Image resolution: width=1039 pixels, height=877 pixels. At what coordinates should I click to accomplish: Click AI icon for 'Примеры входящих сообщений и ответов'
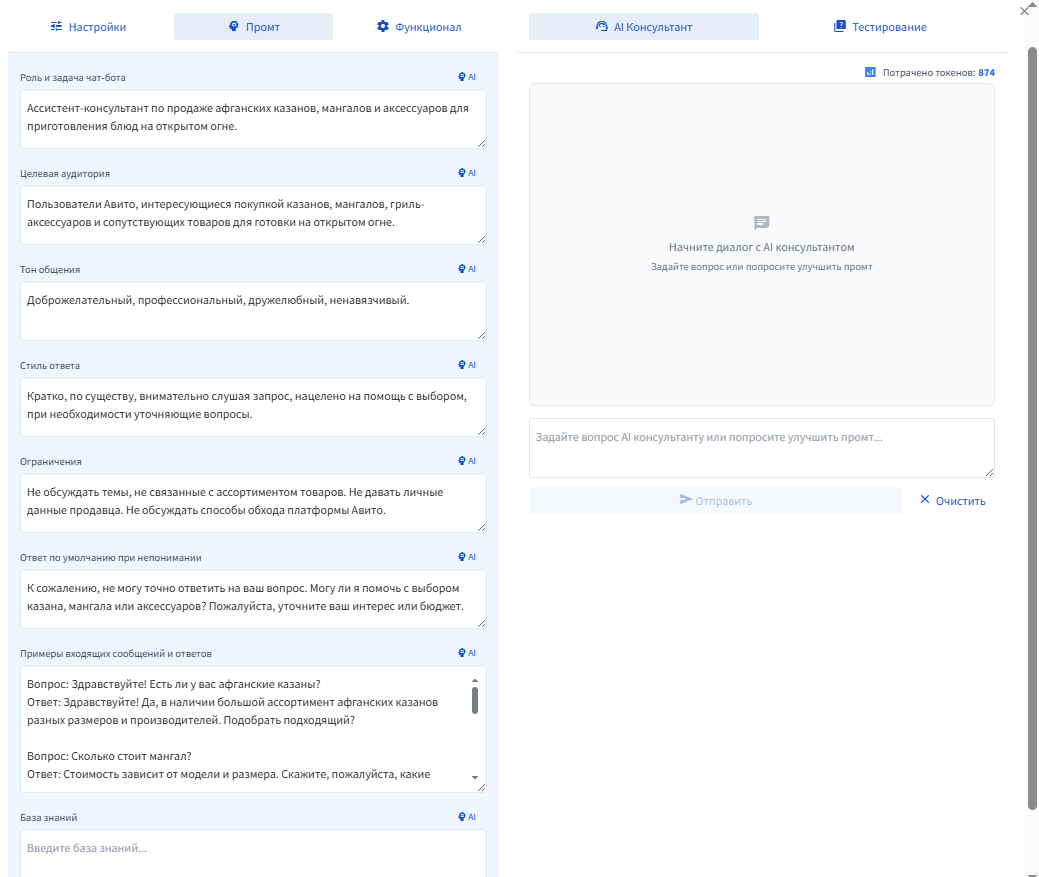click(466, 653)
